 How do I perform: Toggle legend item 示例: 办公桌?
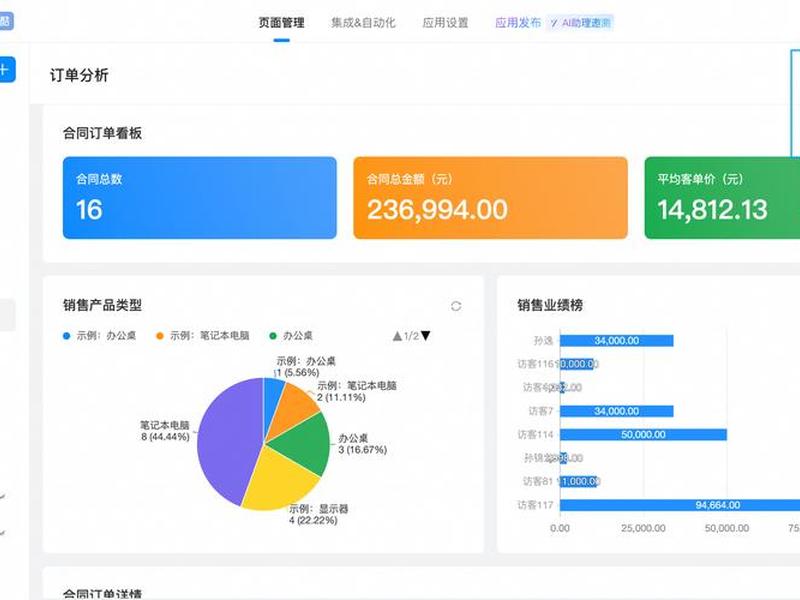[x=99, y=336]
